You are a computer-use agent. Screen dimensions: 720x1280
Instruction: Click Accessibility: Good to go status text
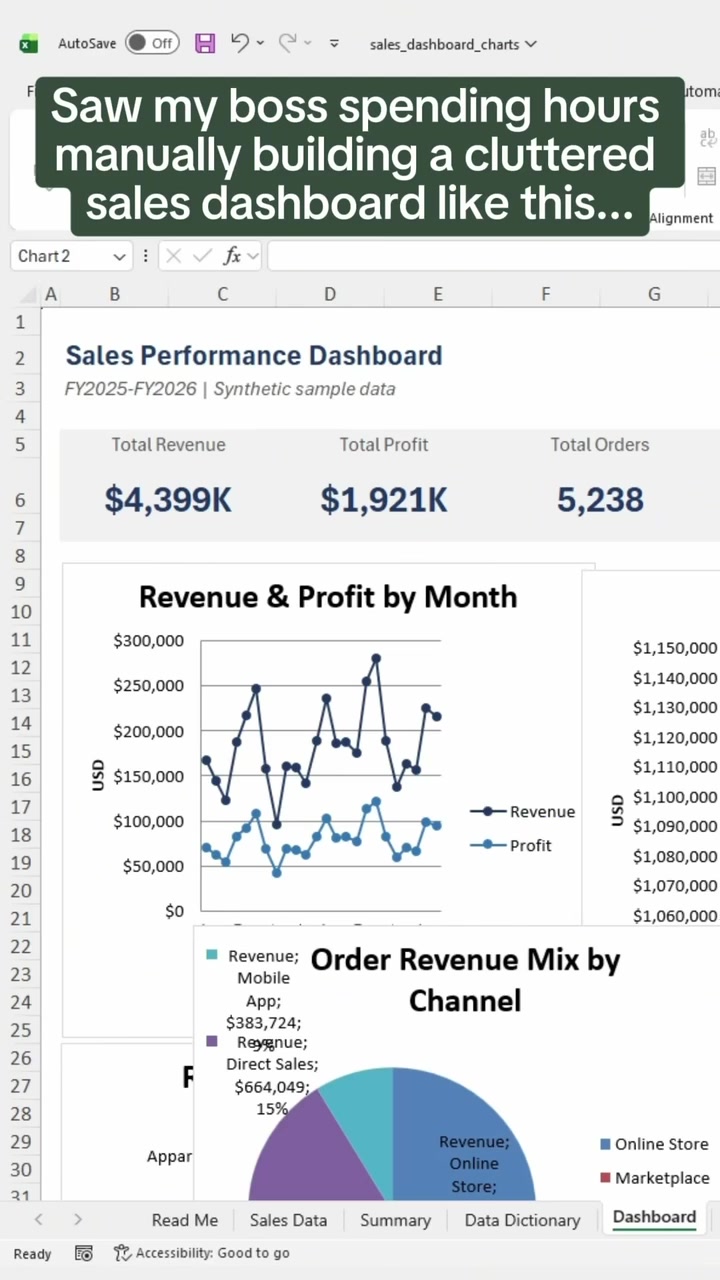tap(213, 1253)
